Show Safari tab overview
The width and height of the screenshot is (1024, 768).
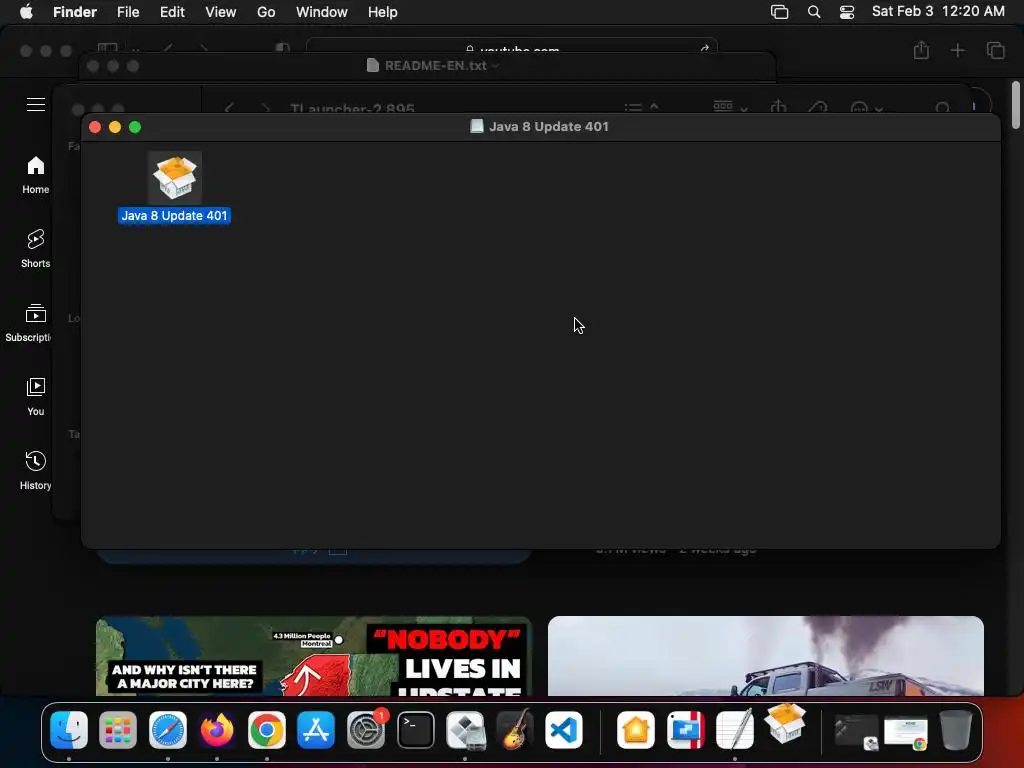pos(995,50)
